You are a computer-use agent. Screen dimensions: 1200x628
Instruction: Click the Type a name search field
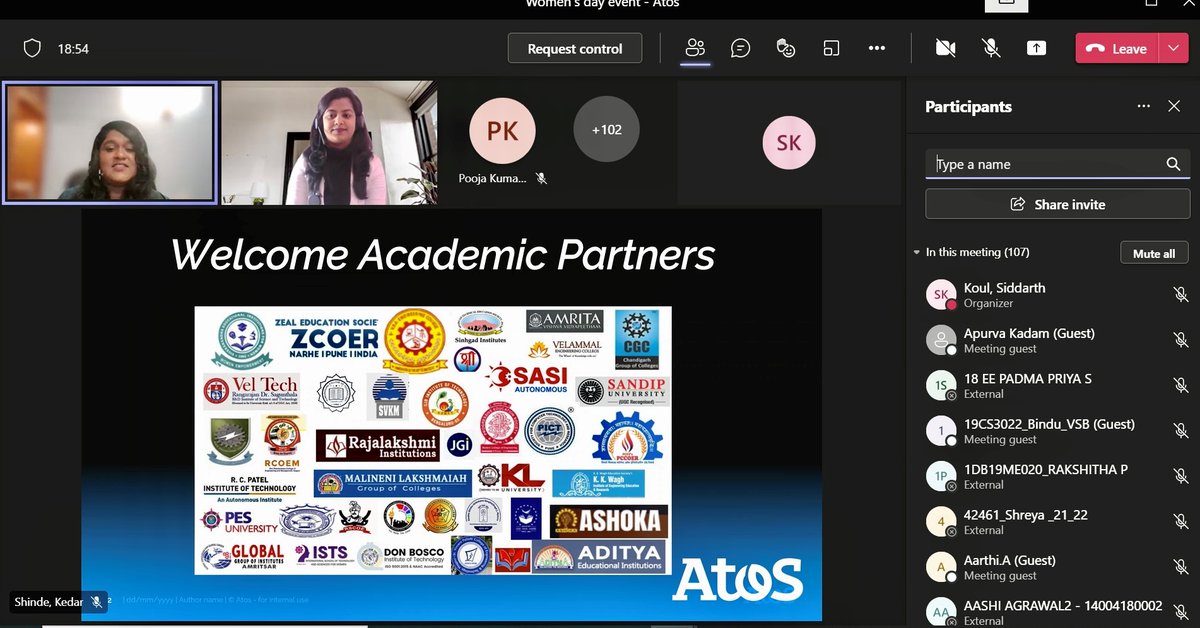1058,164
